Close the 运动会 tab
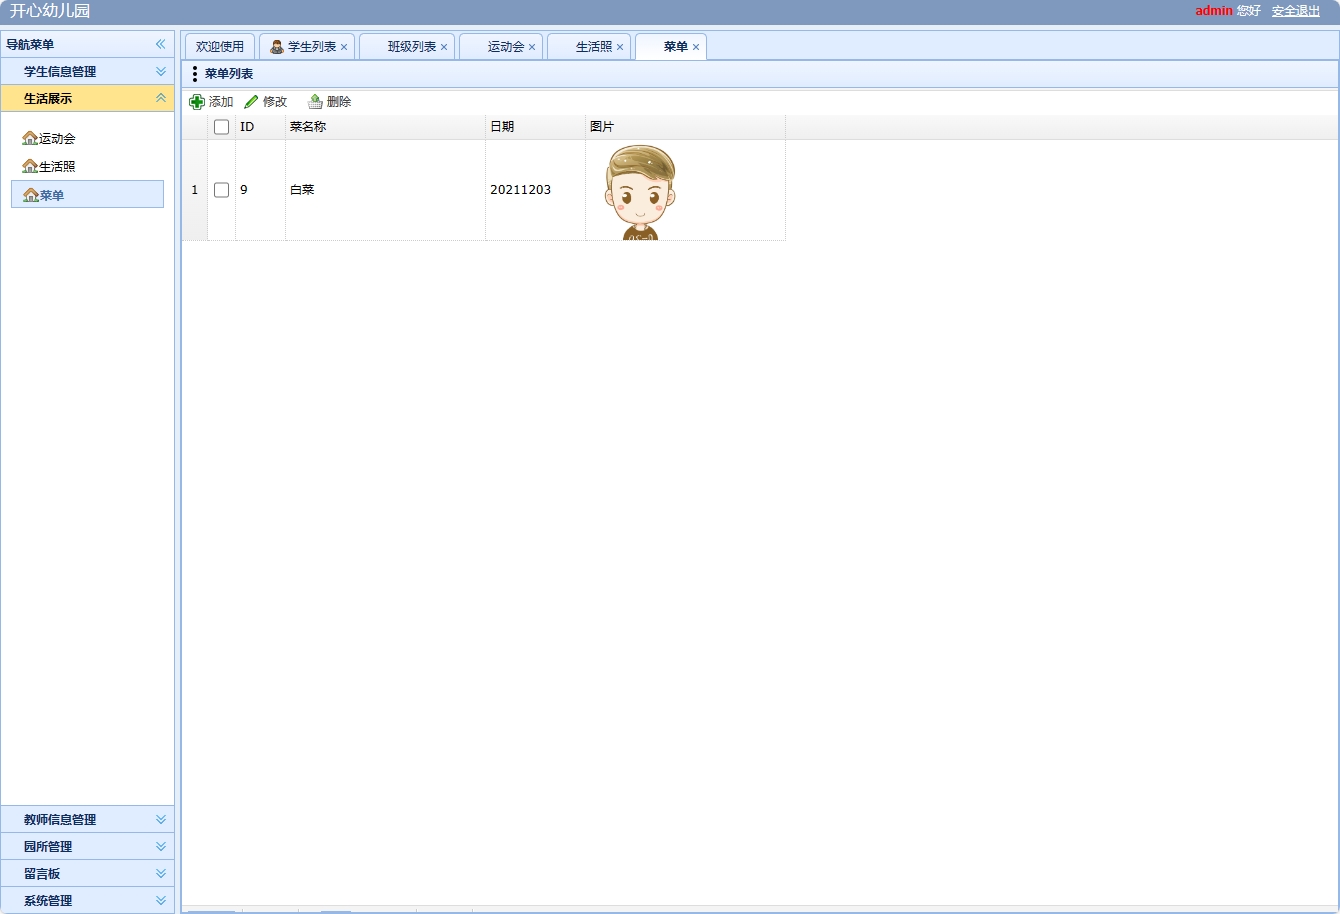 pos(532,48)
